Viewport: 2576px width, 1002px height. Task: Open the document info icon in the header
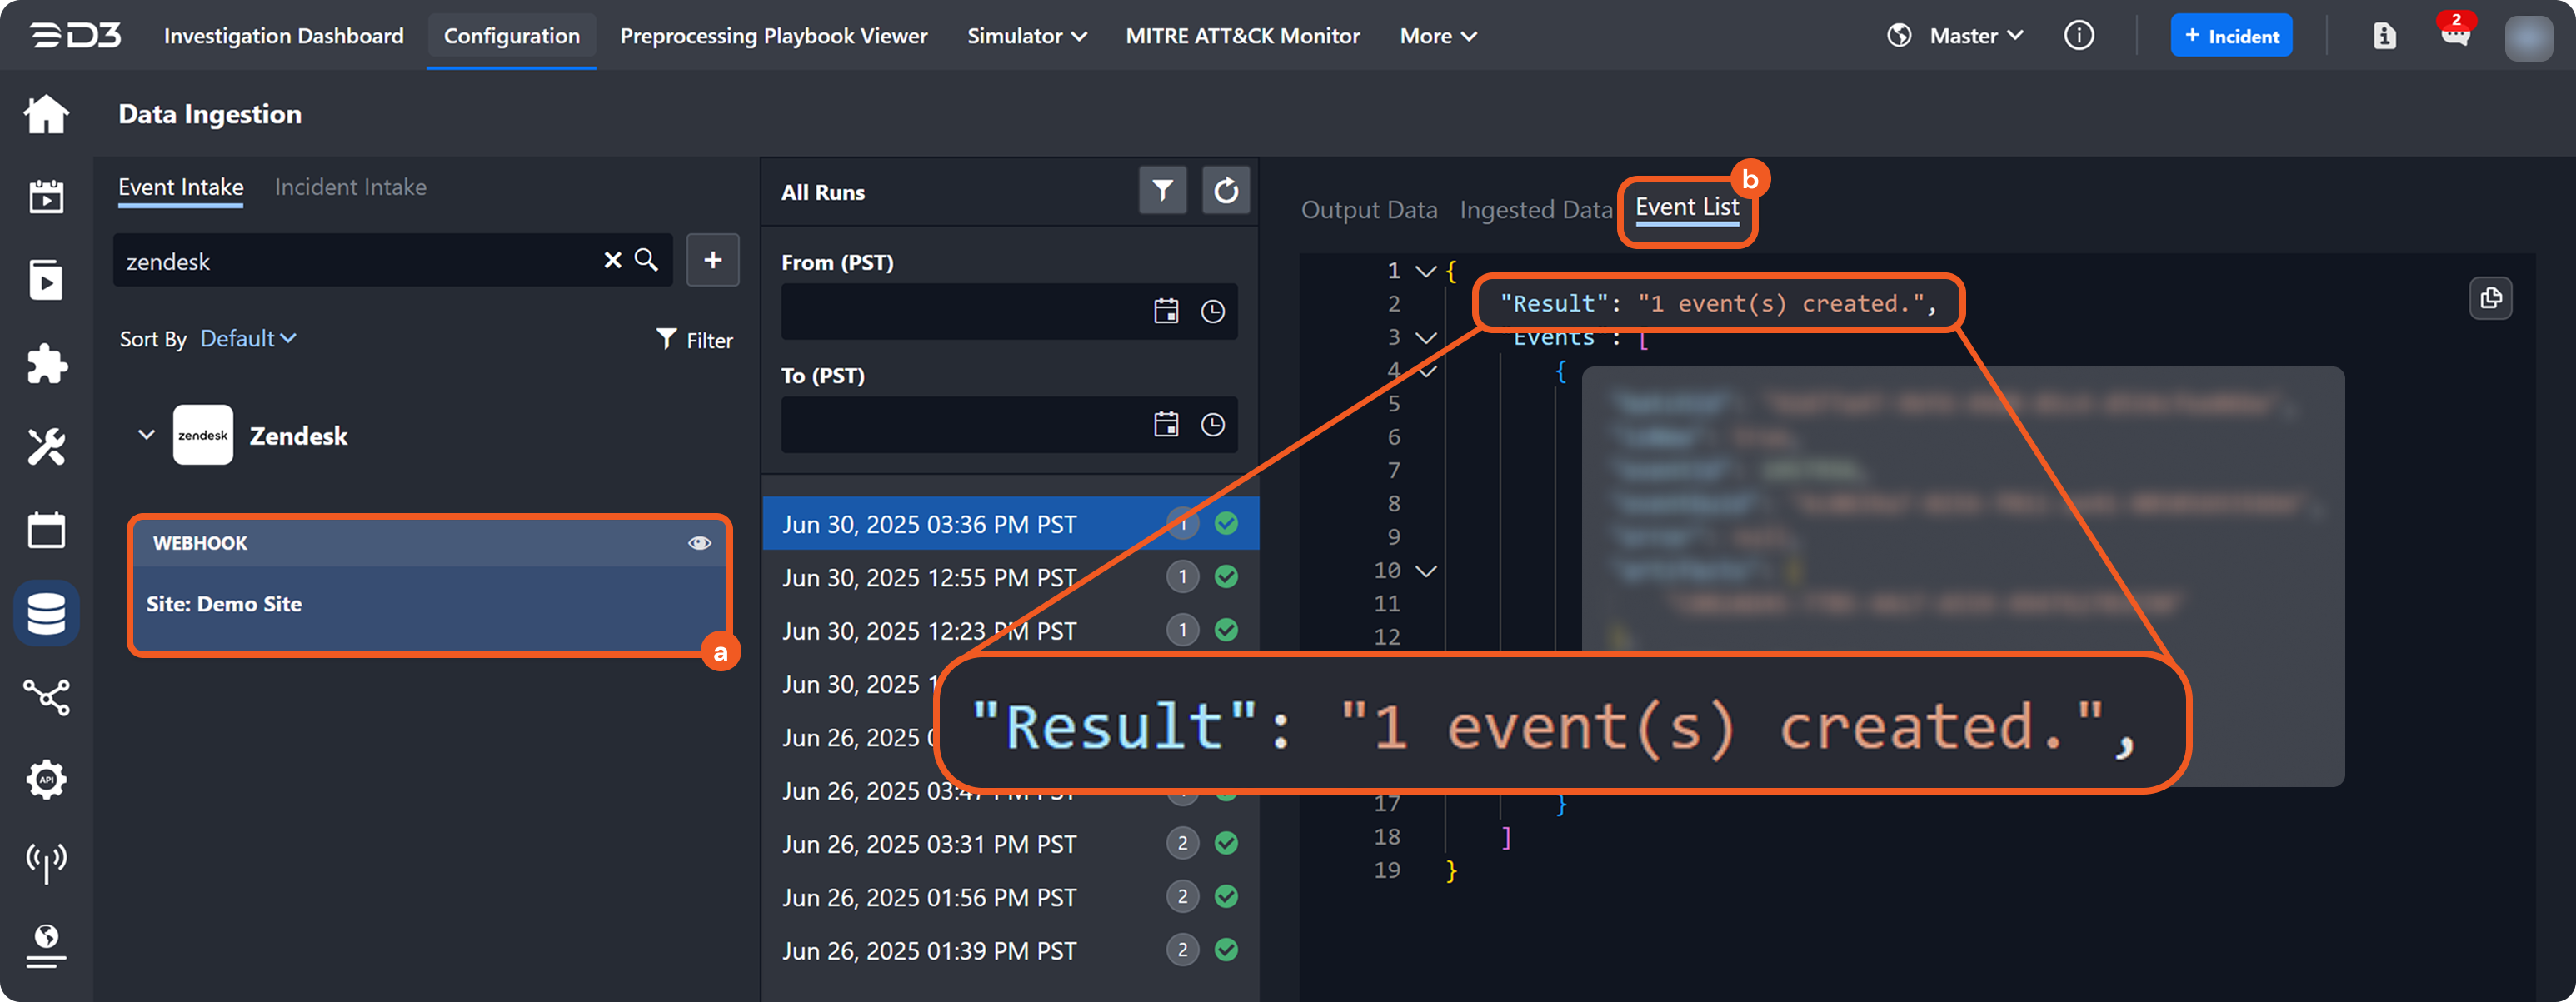pos(2385,36)
